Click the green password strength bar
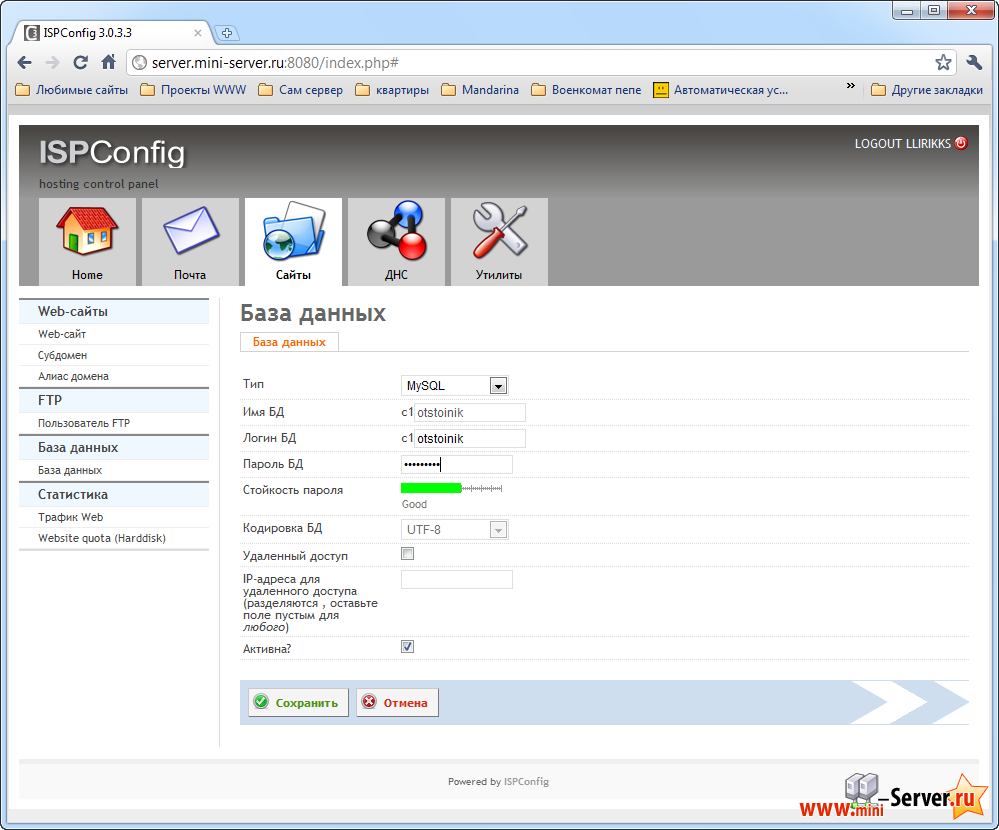999x830 pixels. tap(429, 488)
